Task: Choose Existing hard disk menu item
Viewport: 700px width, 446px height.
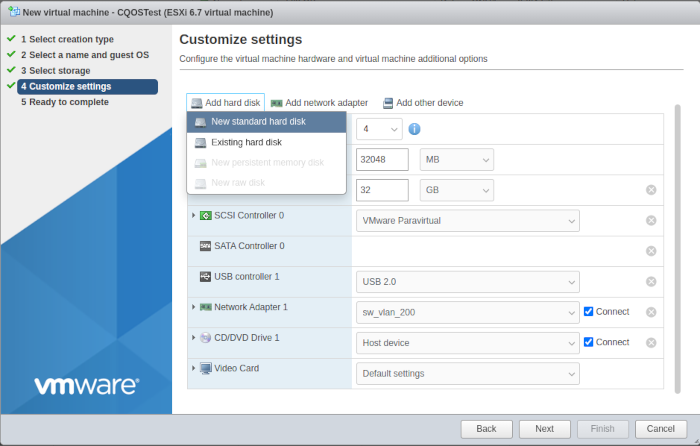Action: 267,142
